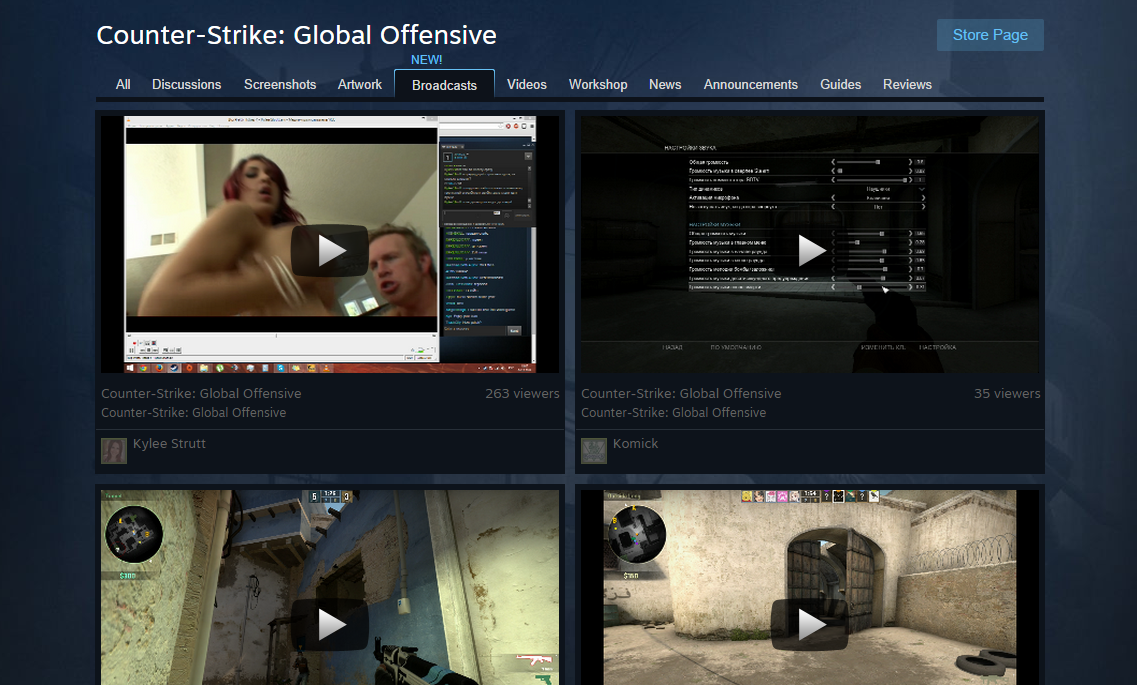The width and height of the screenshot is (1137, 685).
Task: Switch to the Reviews tab
Action: [x=907, y=85]
